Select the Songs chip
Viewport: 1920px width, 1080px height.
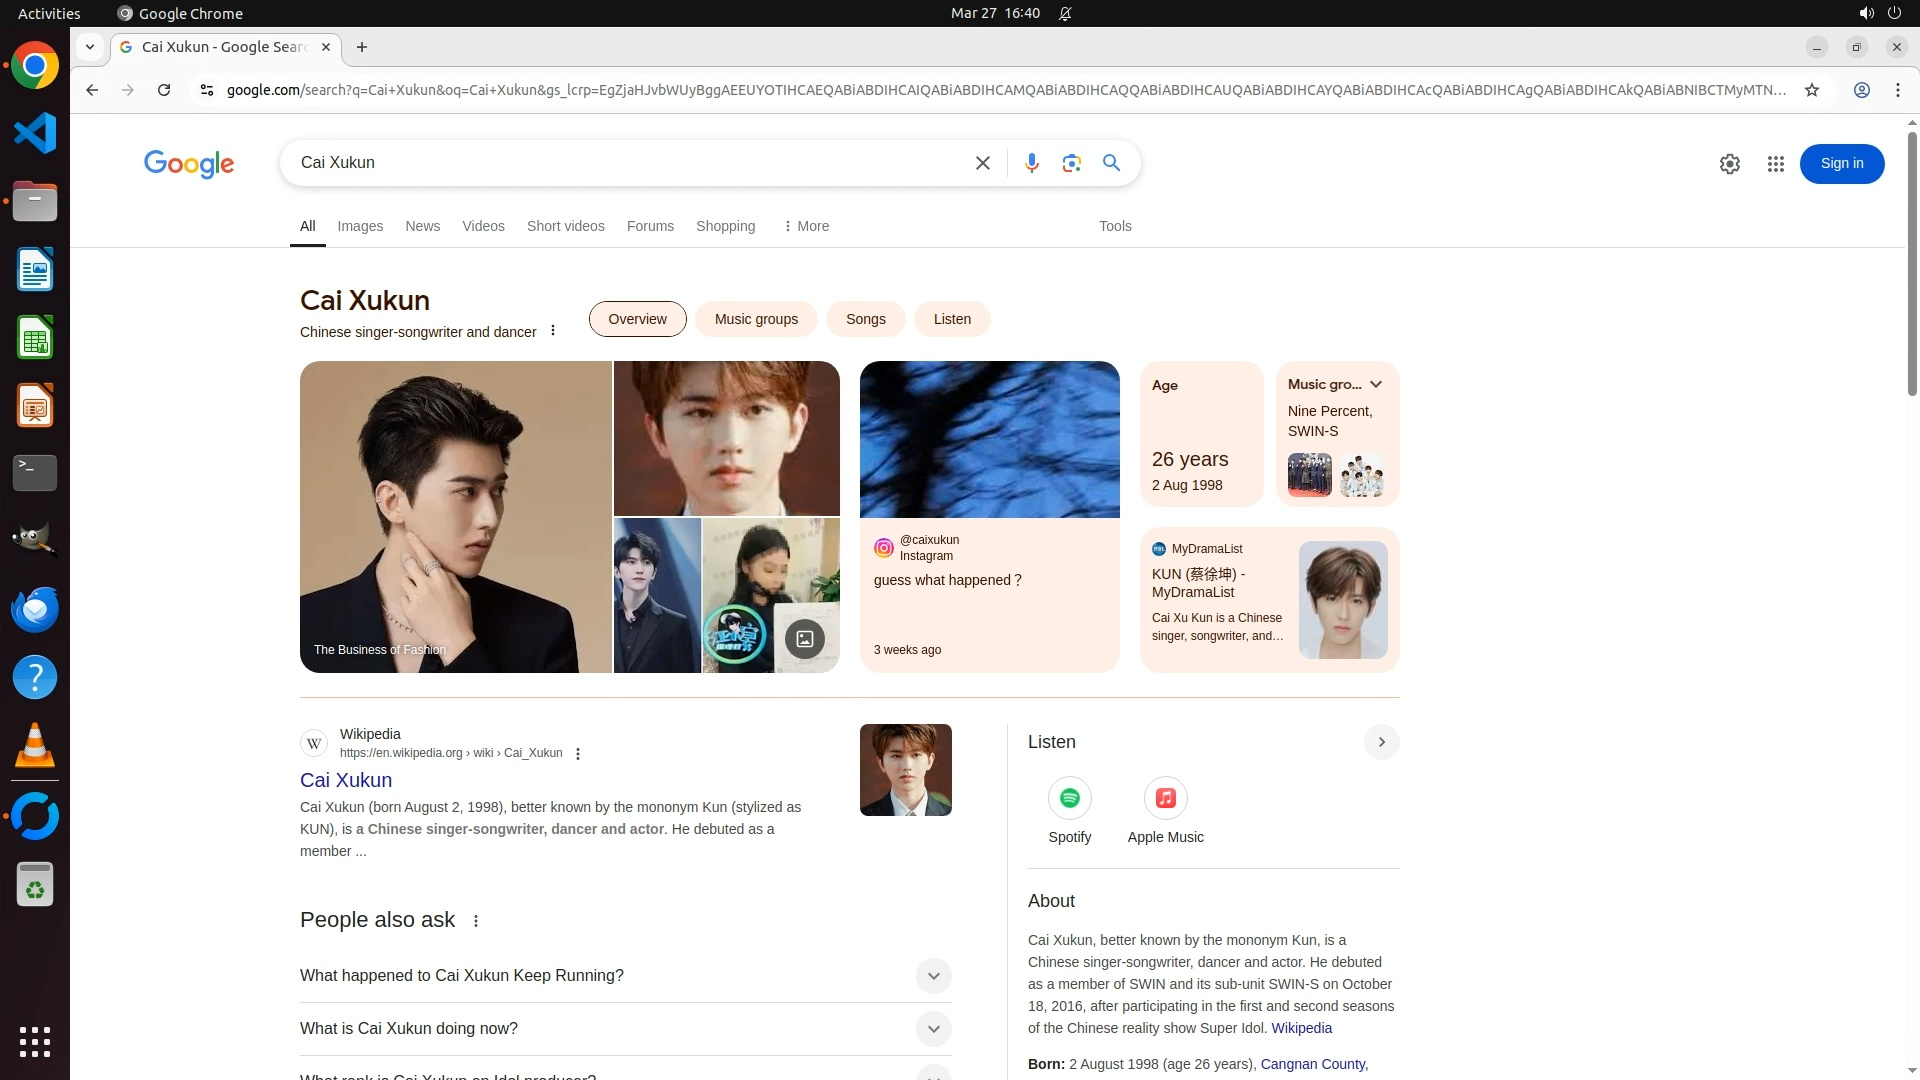click(x=865, y=319)
